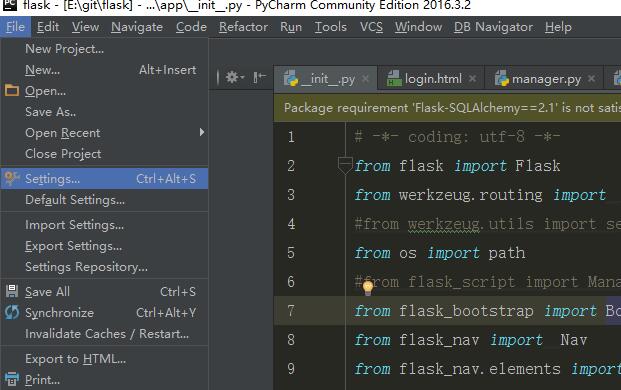
Task: Close the manager.py tab
Action: (591, 78)
